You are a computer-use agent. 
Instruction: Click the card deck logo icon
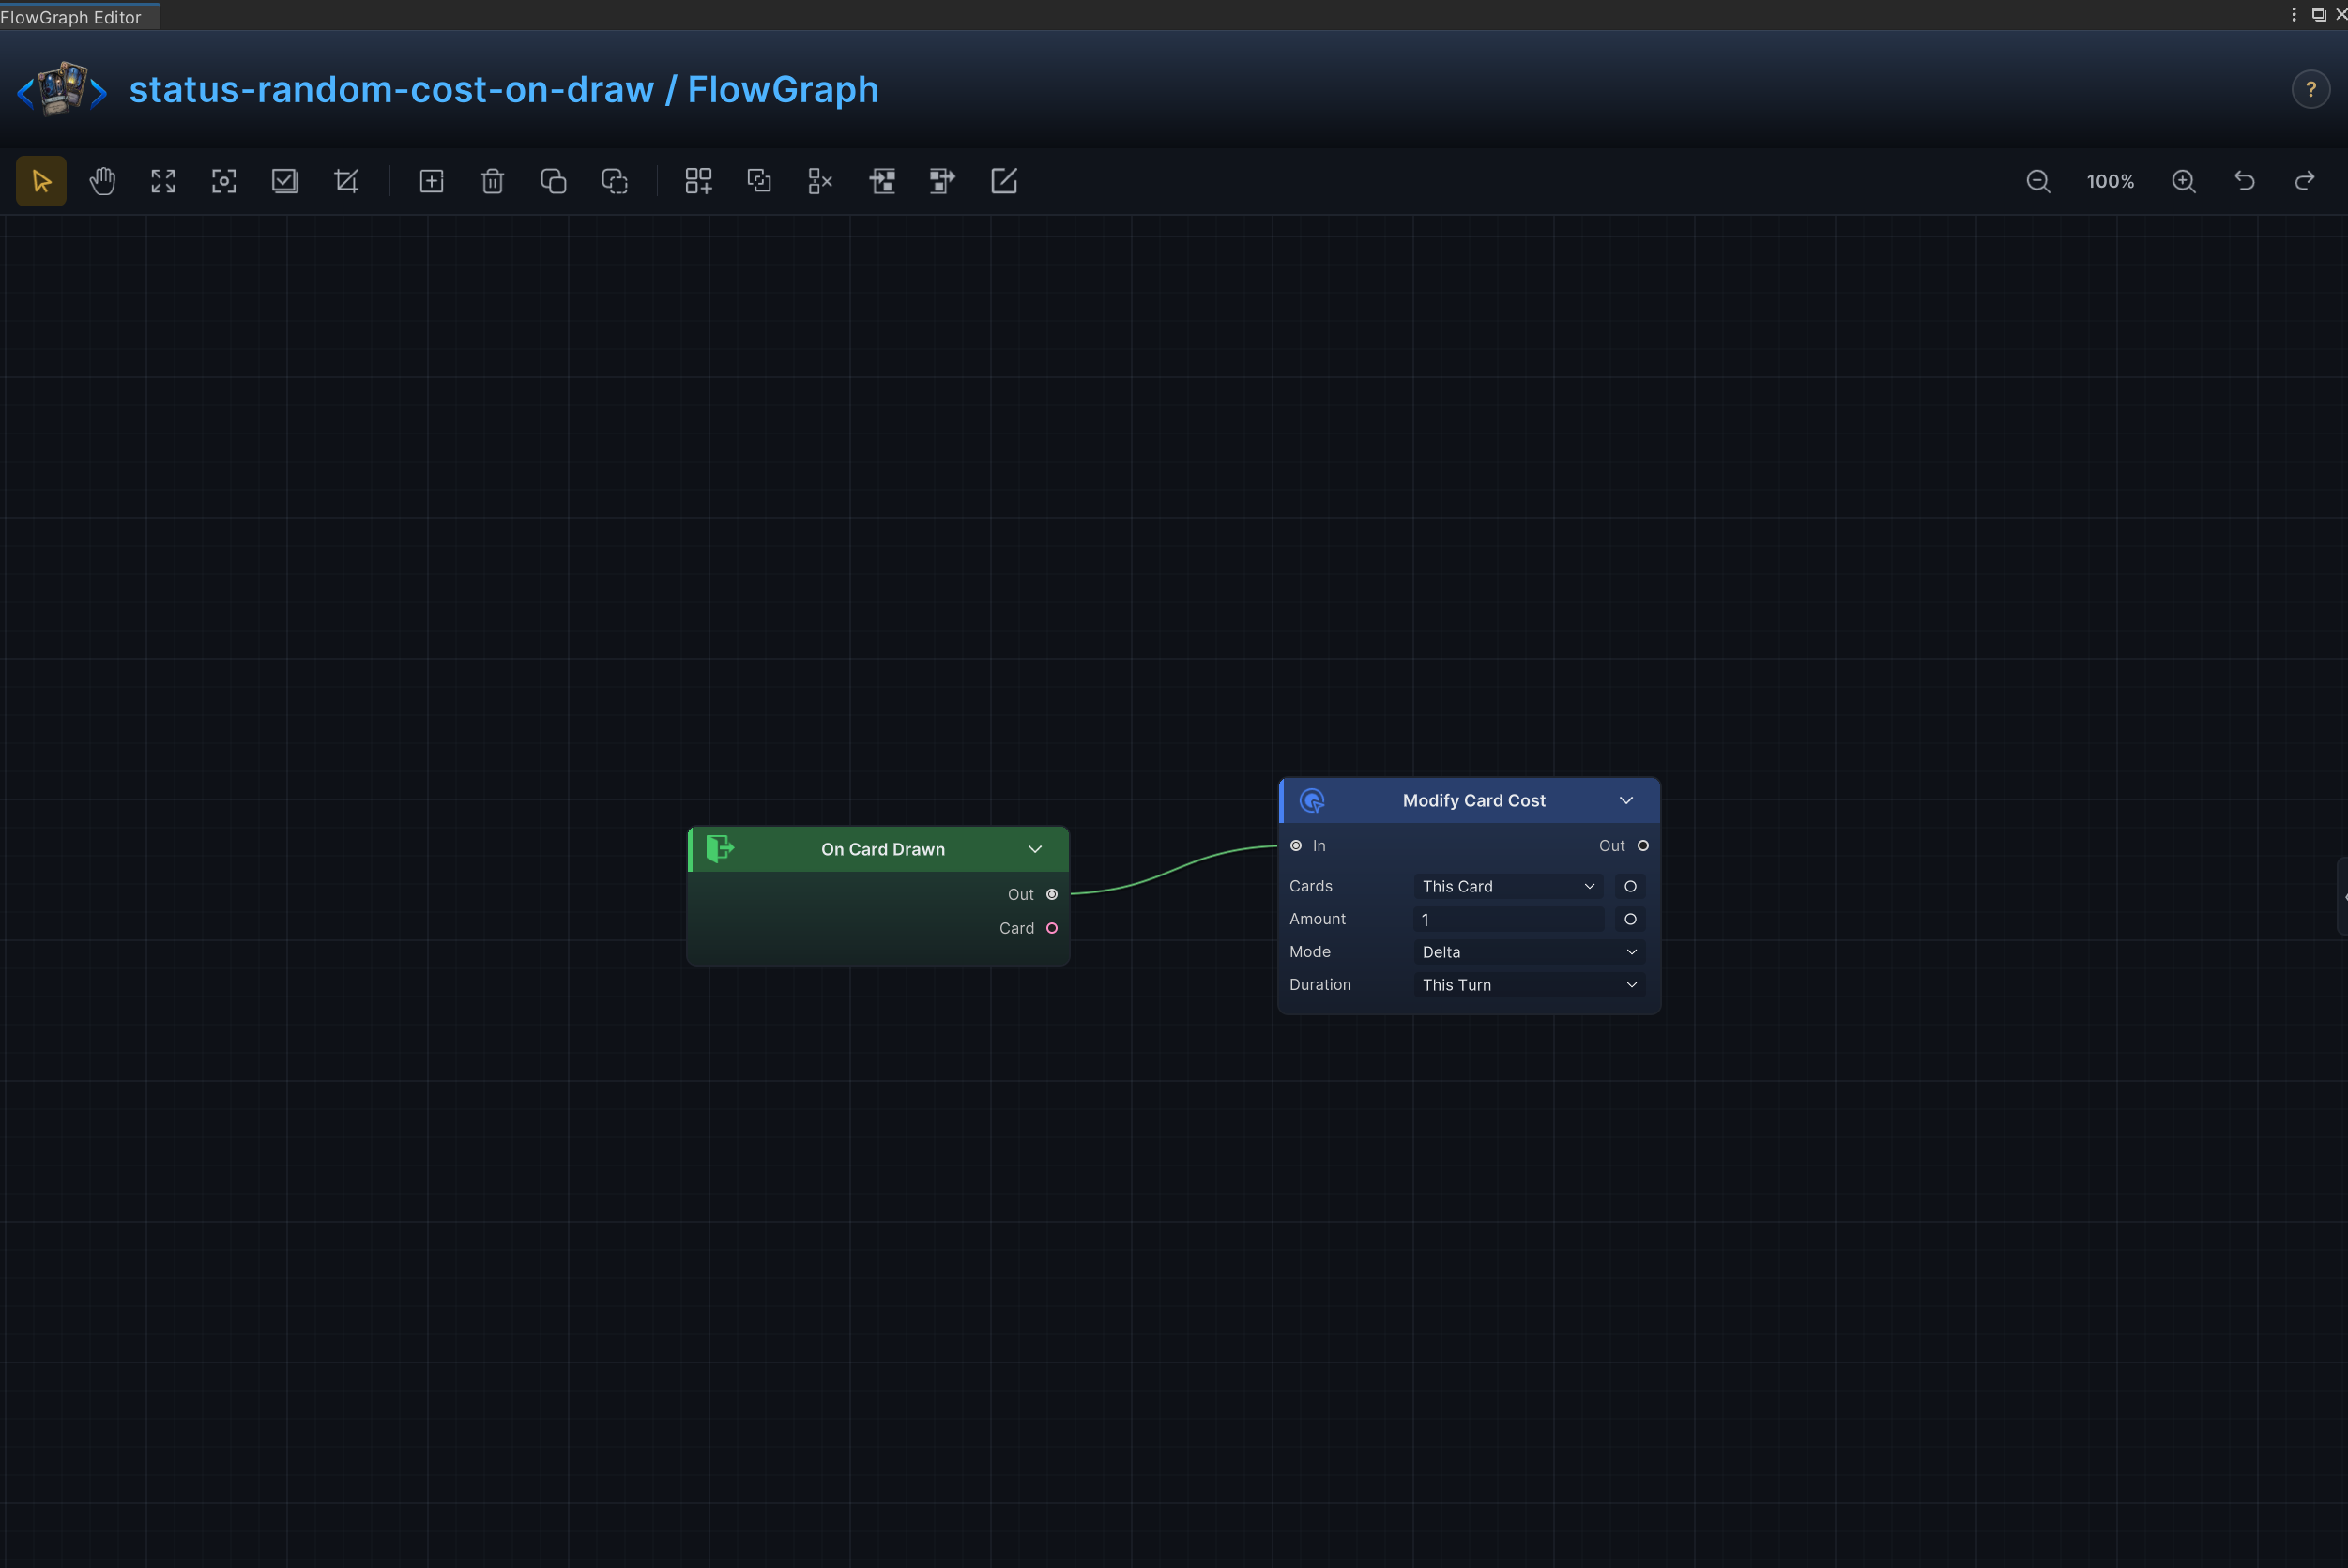point(62,89)
